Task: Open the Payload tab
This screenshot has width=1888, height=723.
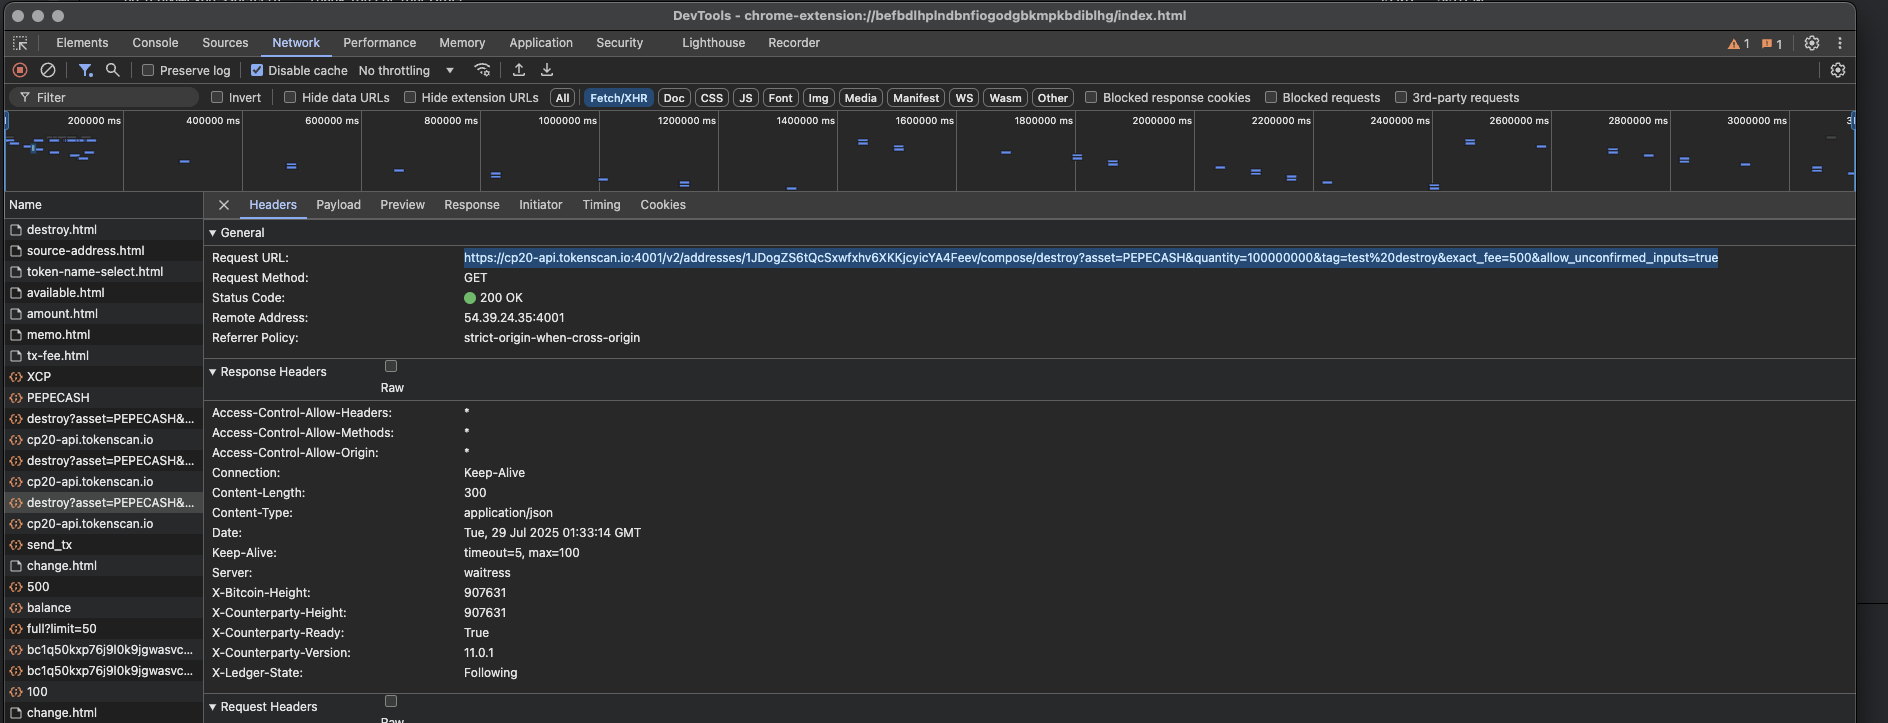Action: click(338, 205)
